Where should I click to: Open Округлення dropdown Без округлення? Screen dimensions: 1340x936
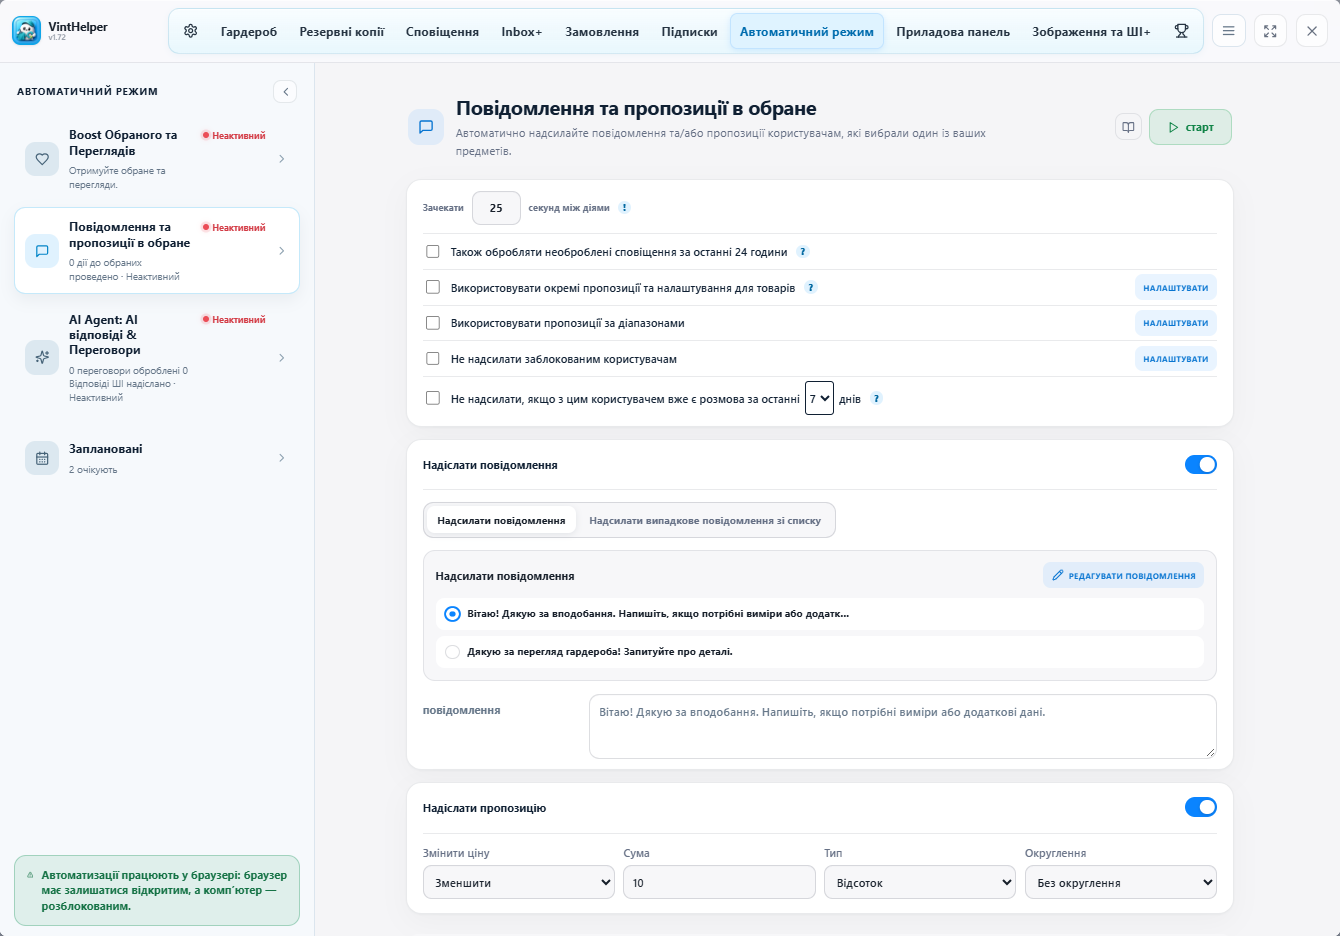(1121, 882)
